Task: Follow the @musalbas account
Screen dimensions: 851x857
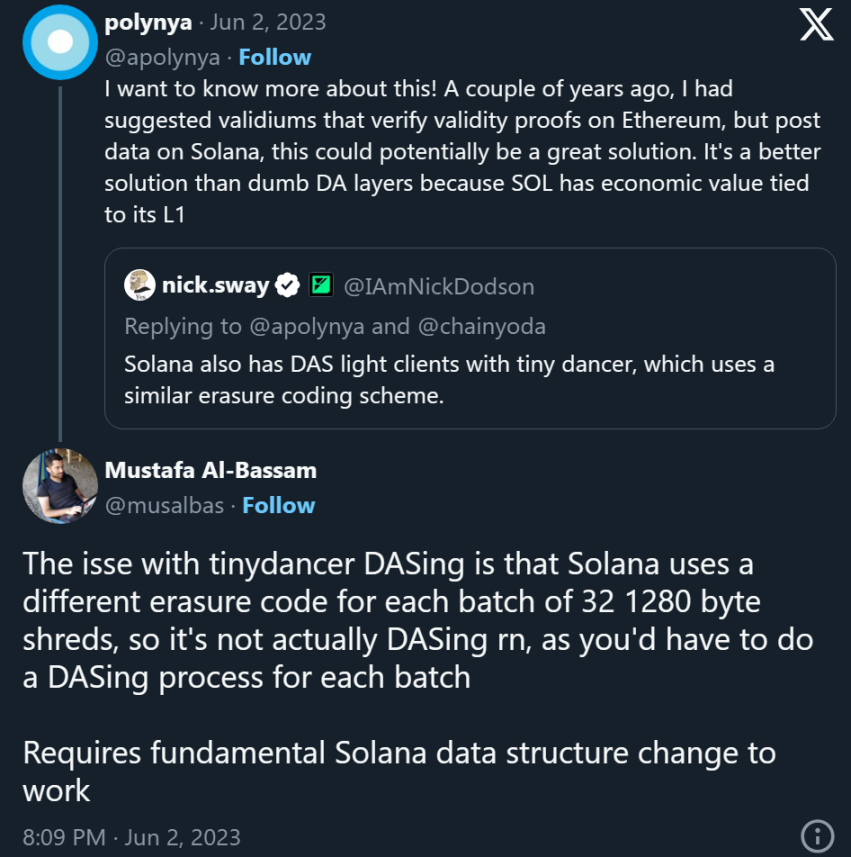Action: (x=278, y=505)
